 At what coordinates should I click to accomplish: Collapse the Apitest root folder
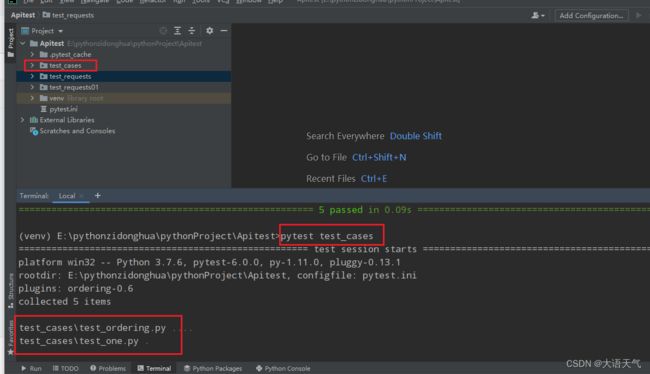click(23, 43)
